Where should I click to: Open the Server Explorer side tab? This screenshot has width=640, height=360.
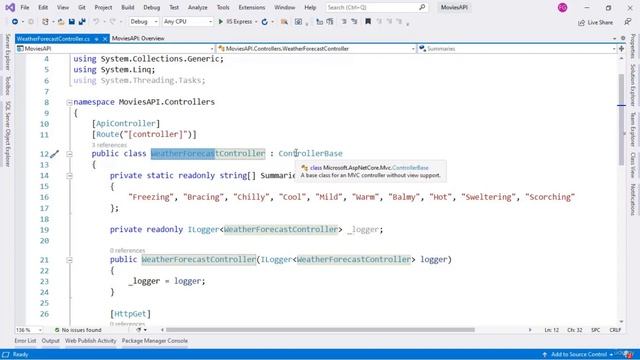click(x=7, y=52)
